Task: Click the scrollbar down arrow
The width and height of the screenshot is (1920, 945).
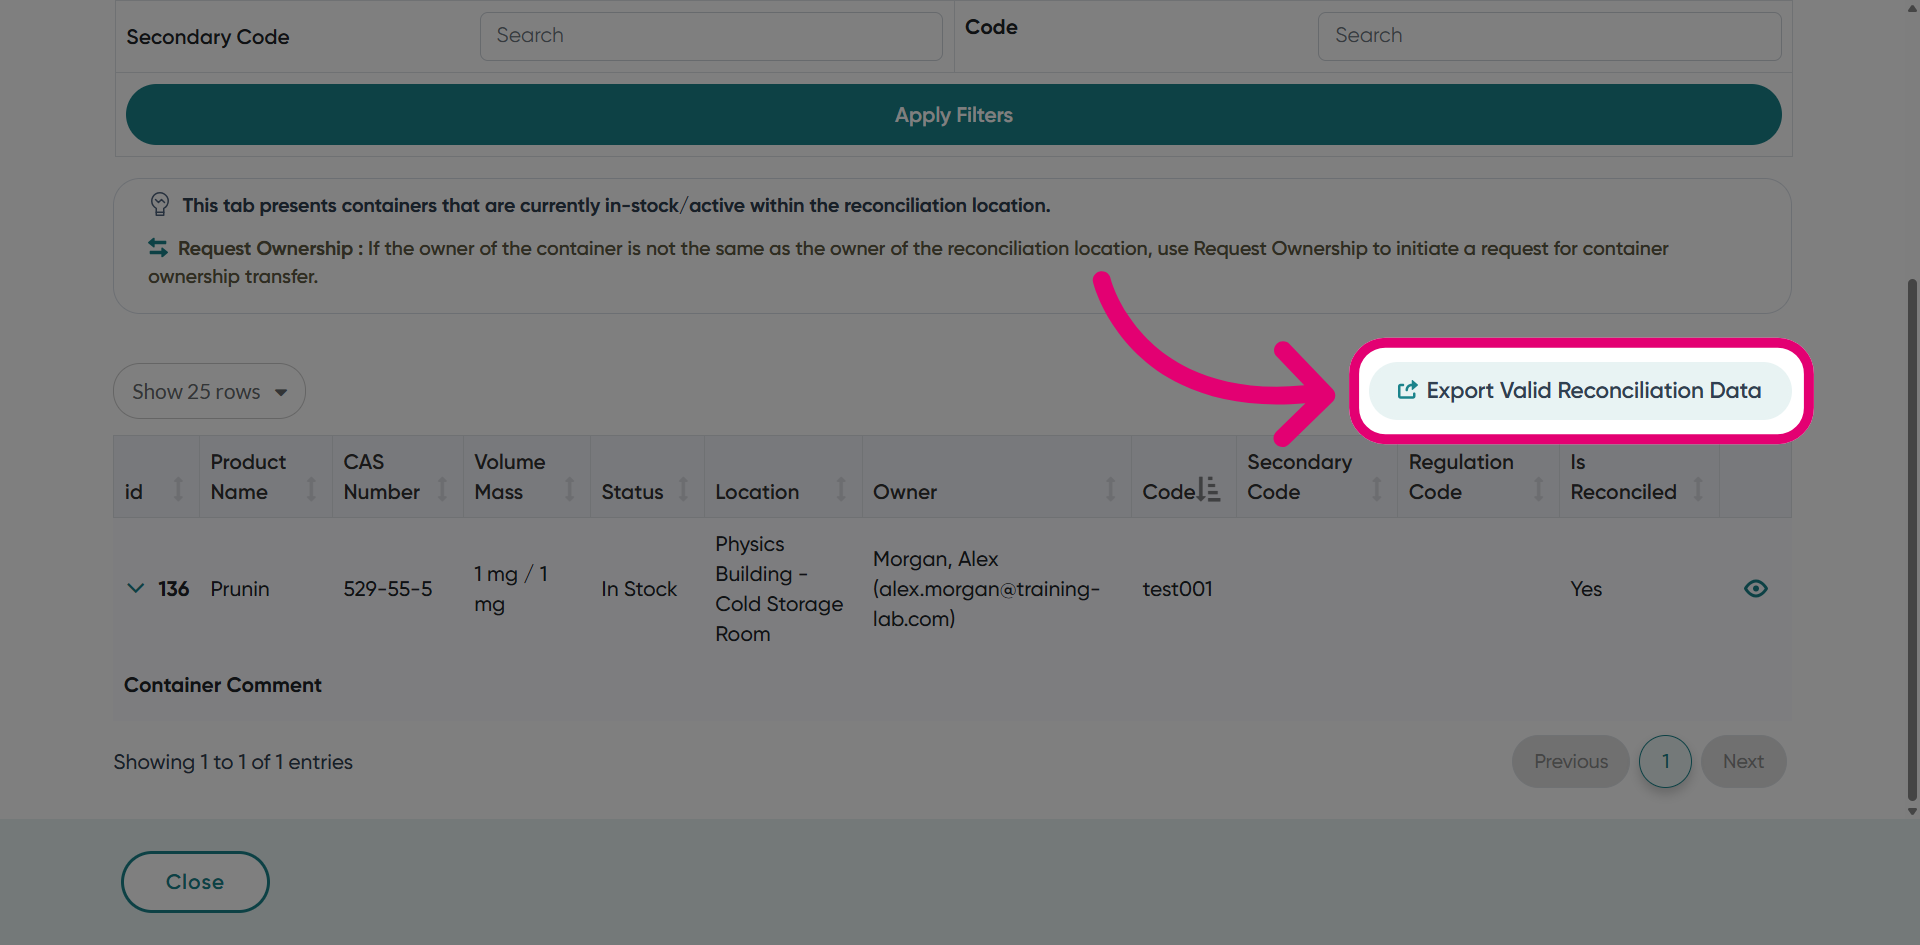Action: pos(1912,811)
